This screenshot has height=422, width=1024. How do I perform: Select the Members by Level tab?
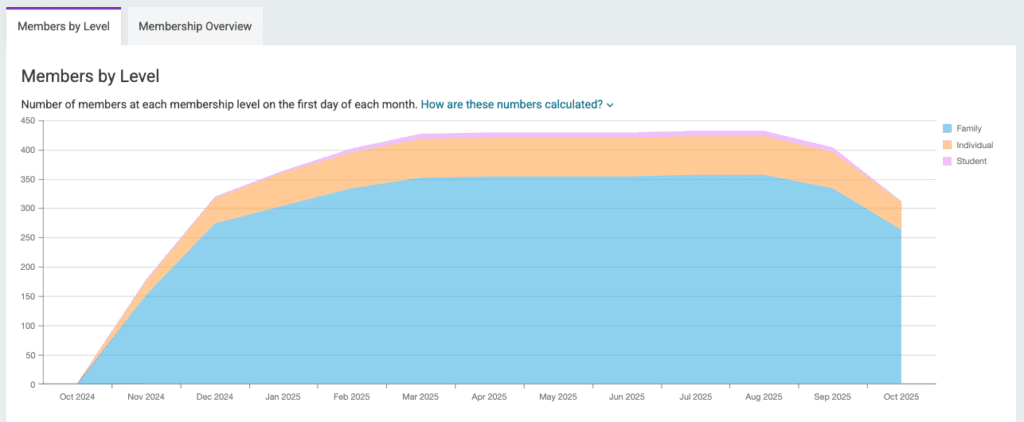(x=64, y=26)
